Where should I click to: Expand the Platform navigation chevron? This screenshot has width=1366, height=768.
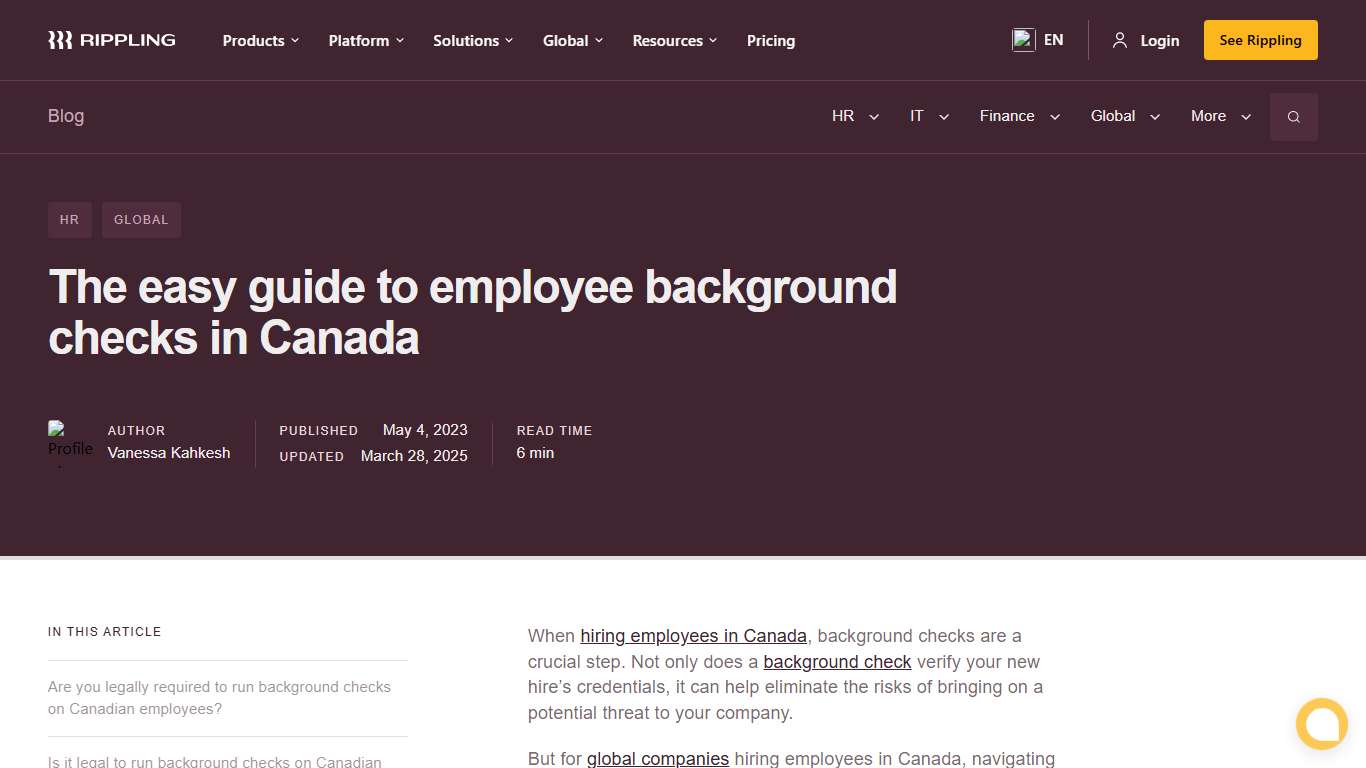pyautogui.click(x=400, y=41)
